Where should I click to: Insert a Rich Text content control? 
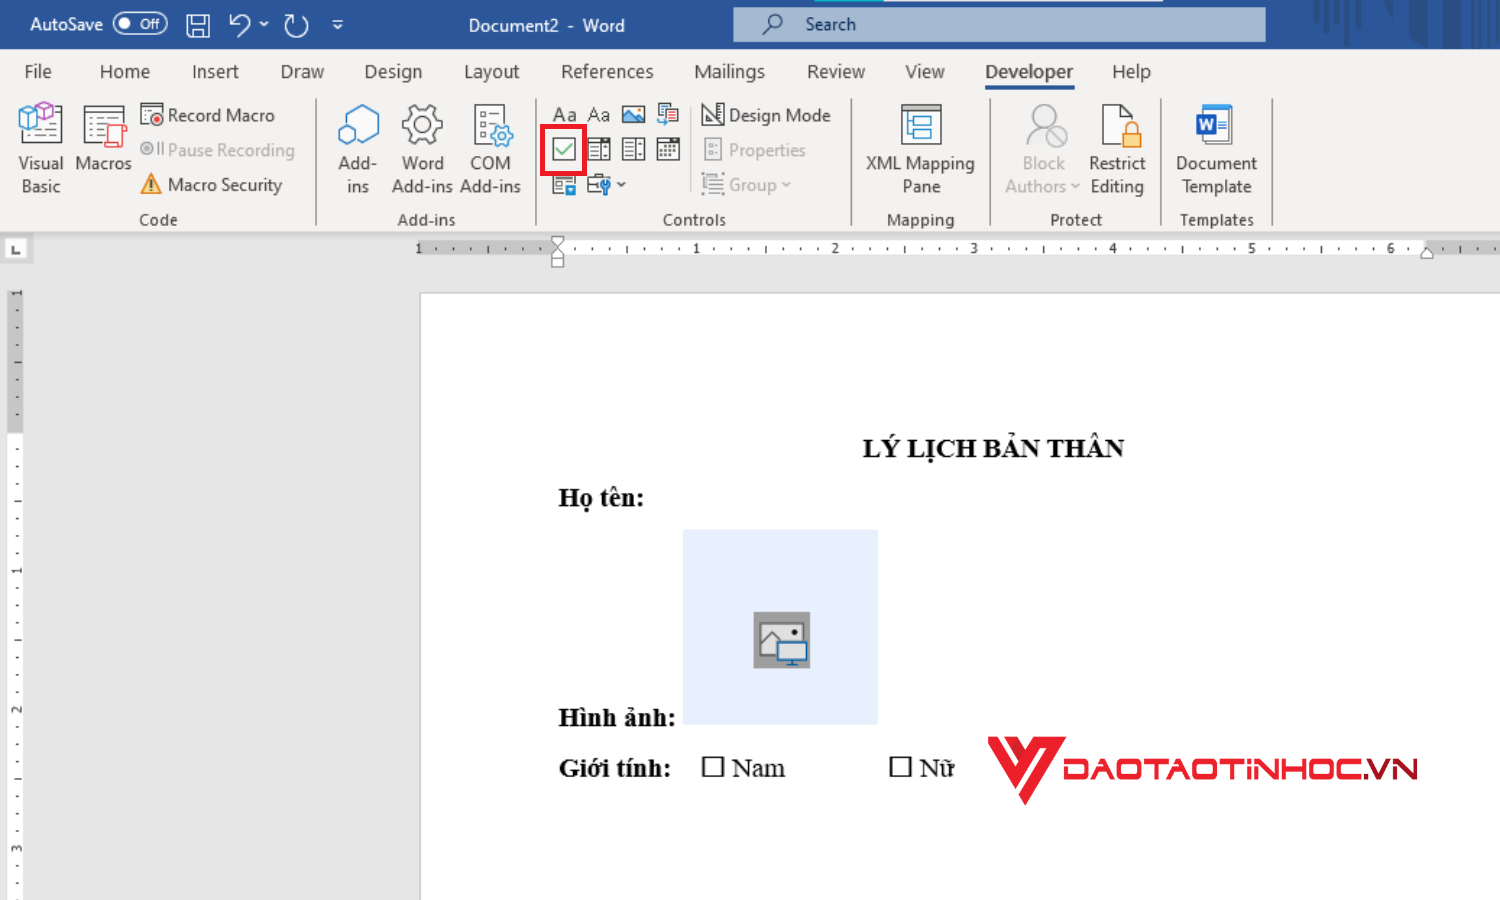[x=564, y=114]
